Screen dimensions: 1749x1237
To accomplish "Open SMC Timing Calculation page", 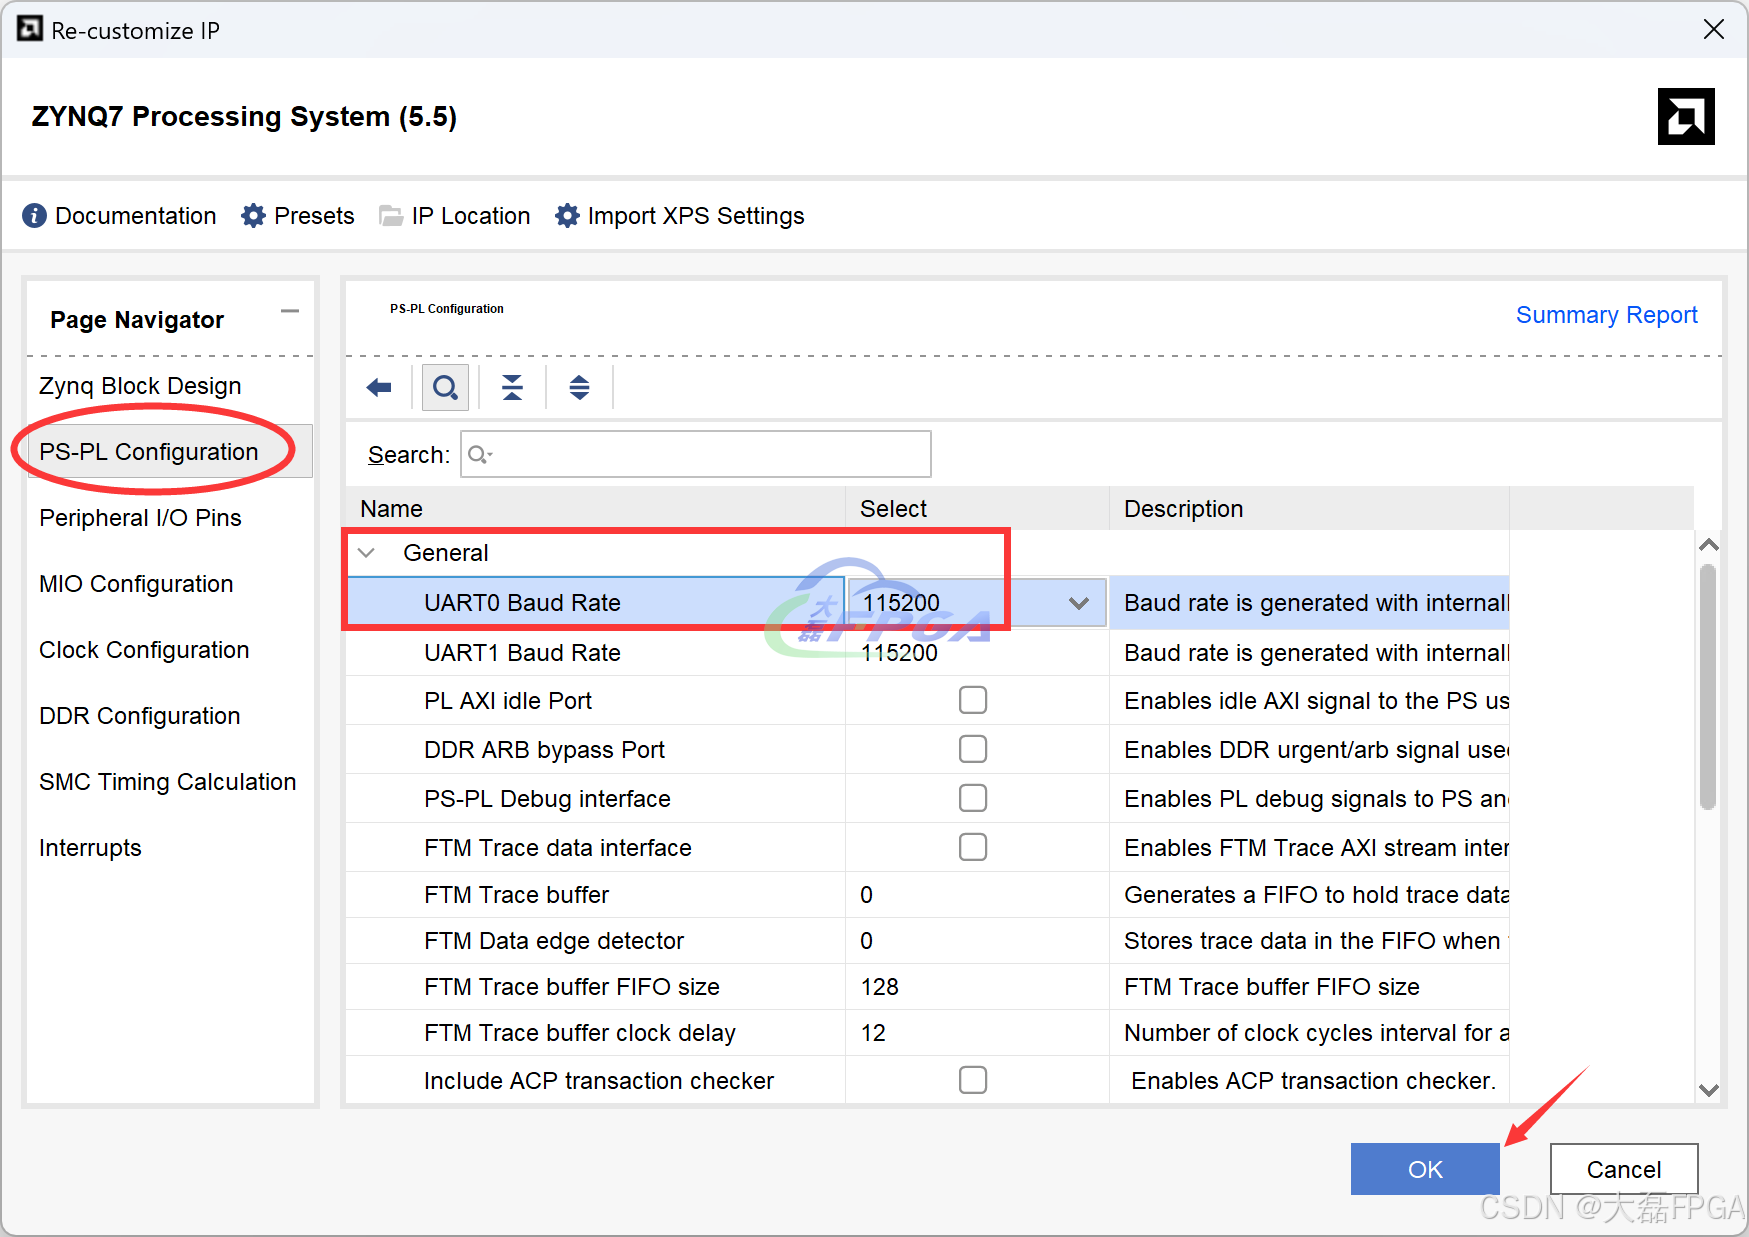I will (168, 782).
